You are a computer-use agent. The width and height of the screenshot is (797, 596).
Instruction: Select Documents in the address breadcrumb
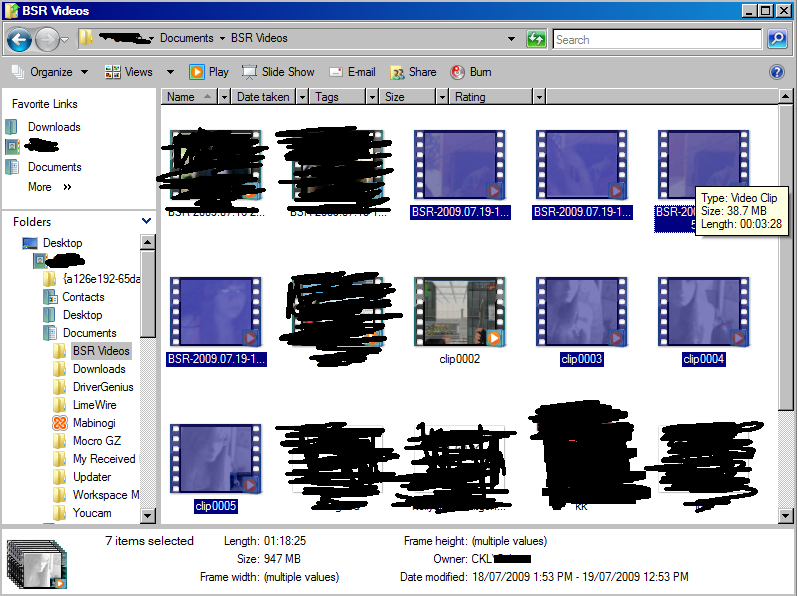tap(187, 38)
